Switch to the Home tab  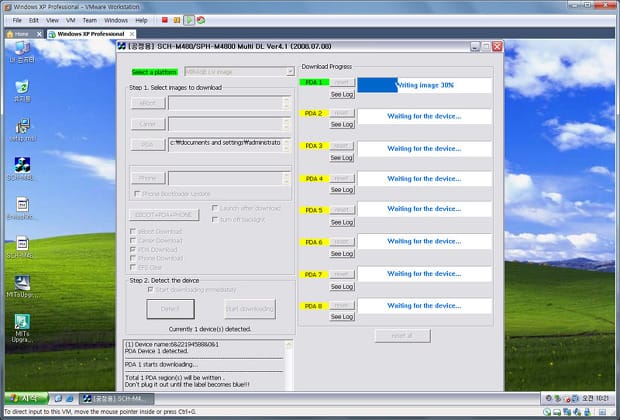24,34
